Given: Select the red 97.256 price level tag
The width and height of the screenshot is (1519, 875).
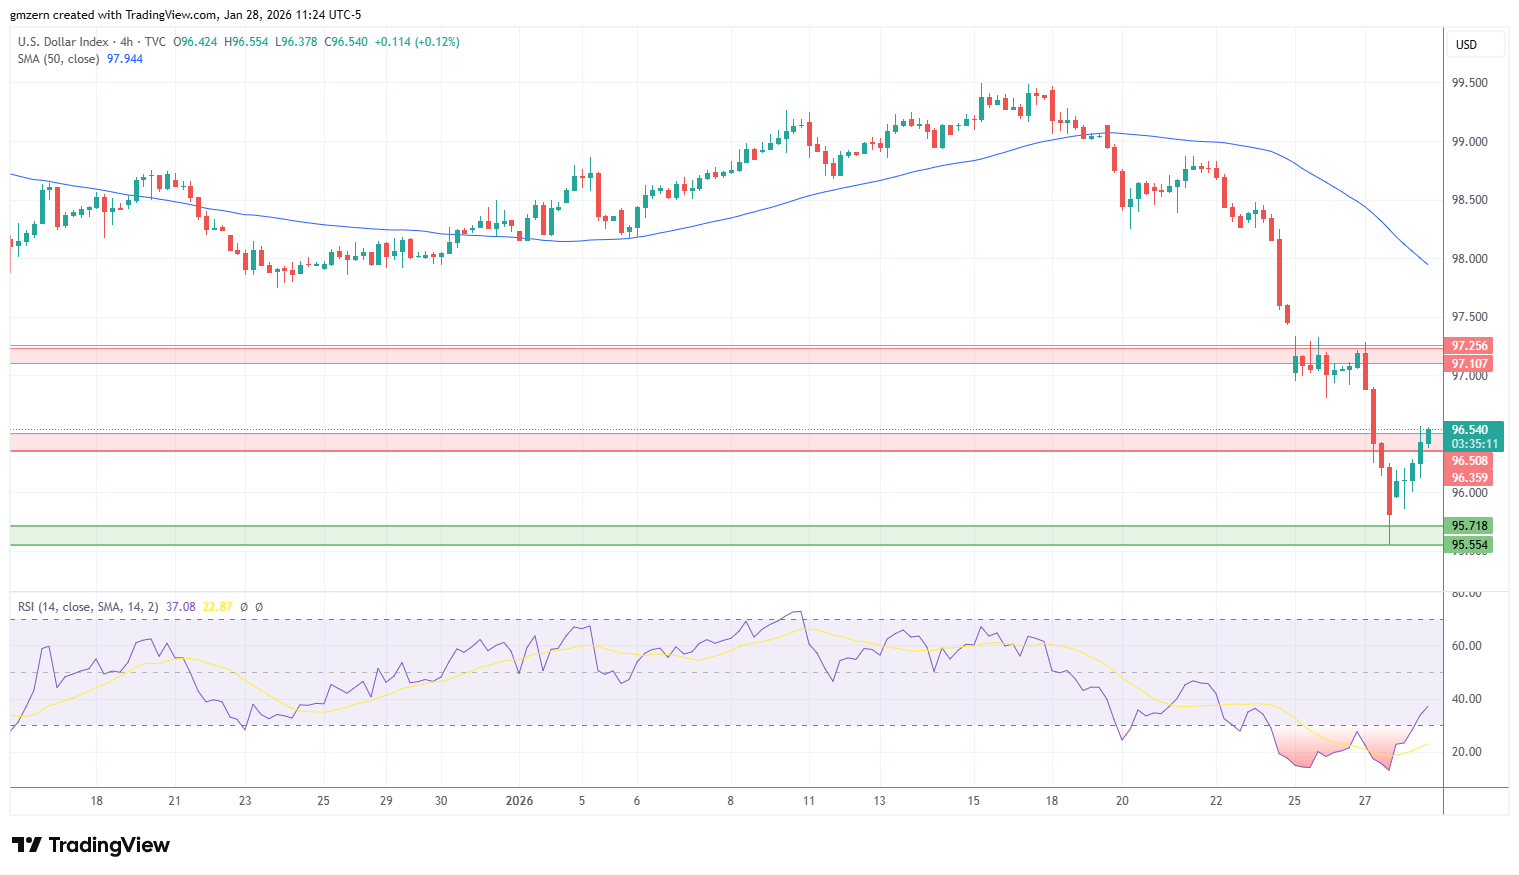Looking at the screenshot, I should point(1469,346).
